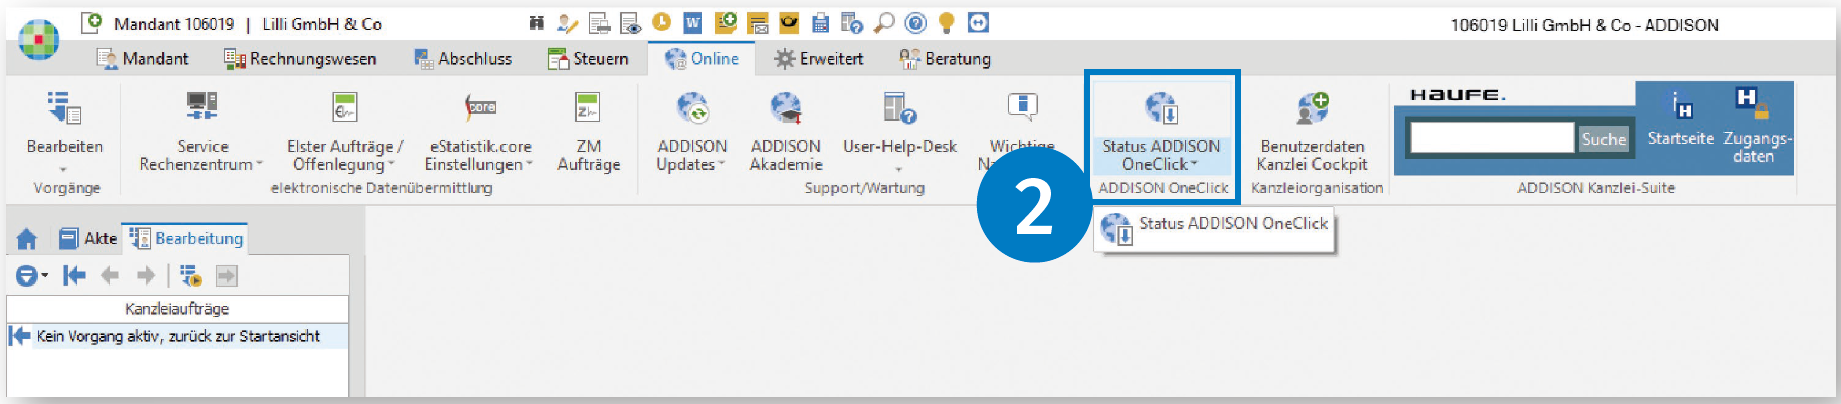The height and width of the screenshot is (404, 1841).
Task: Click the Haufe search input field
Action: coord(1492,138)
